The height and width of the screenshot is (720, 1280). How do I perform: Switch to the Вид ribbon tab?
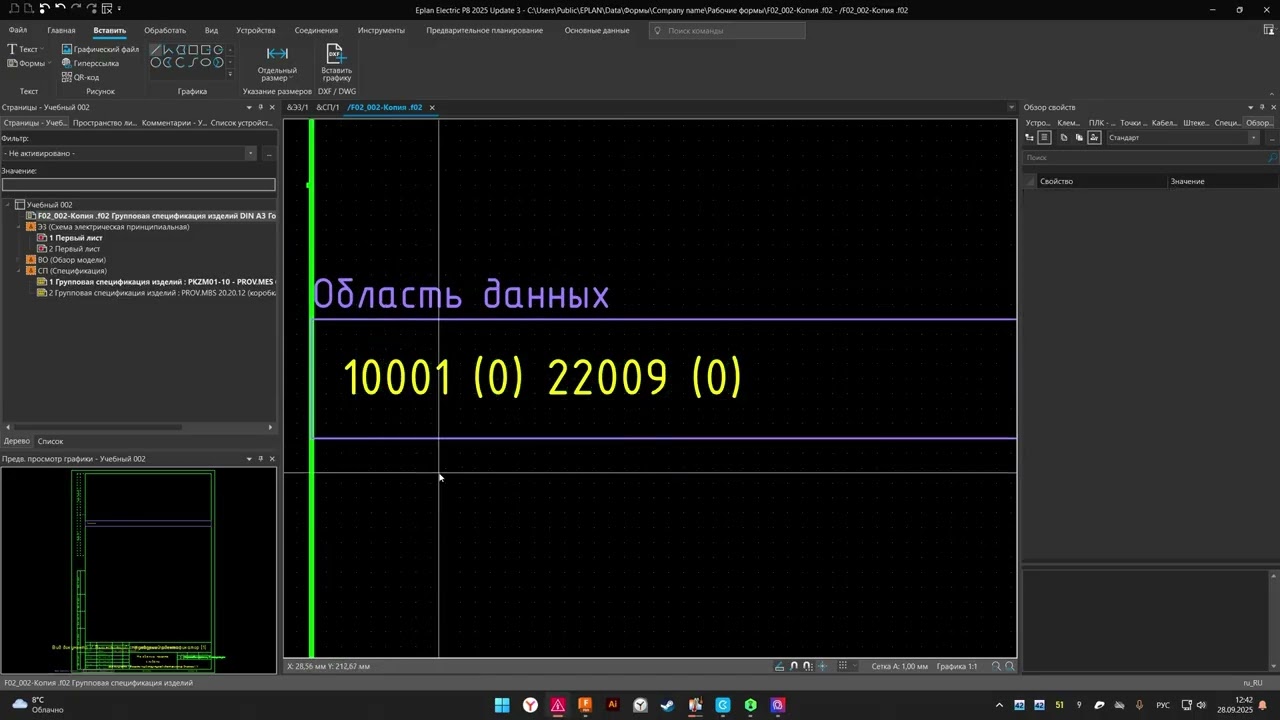click(x=211, y=30)
